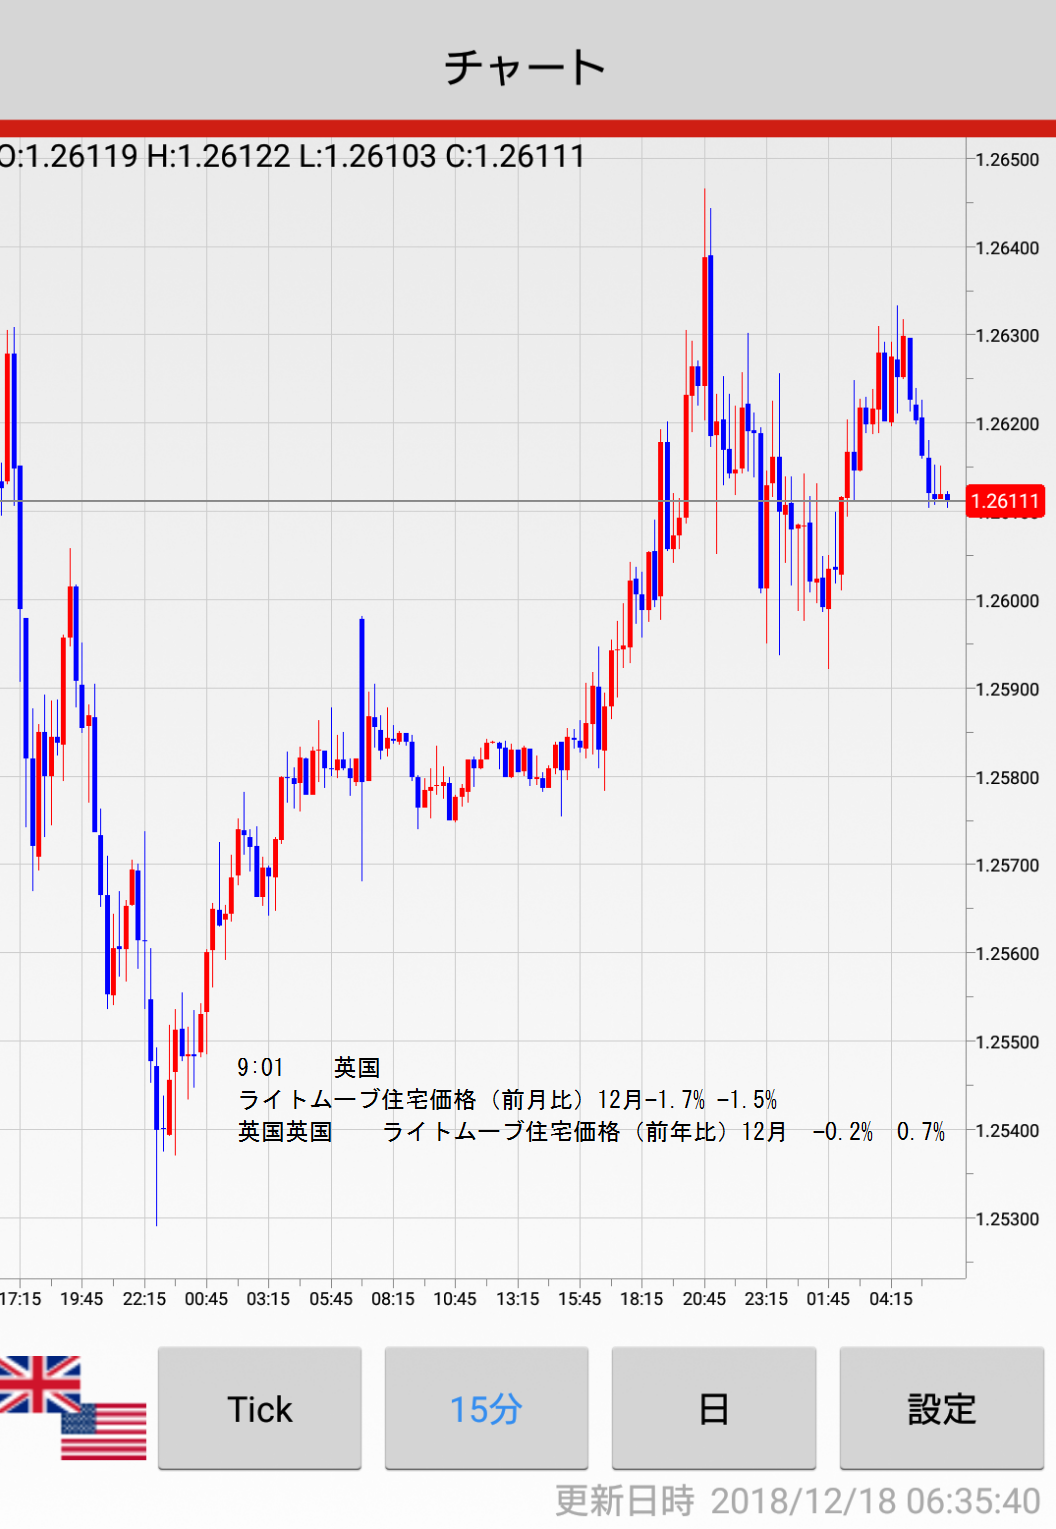Image resolution: width=1056 pixels, height=1529 pixels.
Task: Tap the 22:15 time axis label
Action: click(144, 1298)
